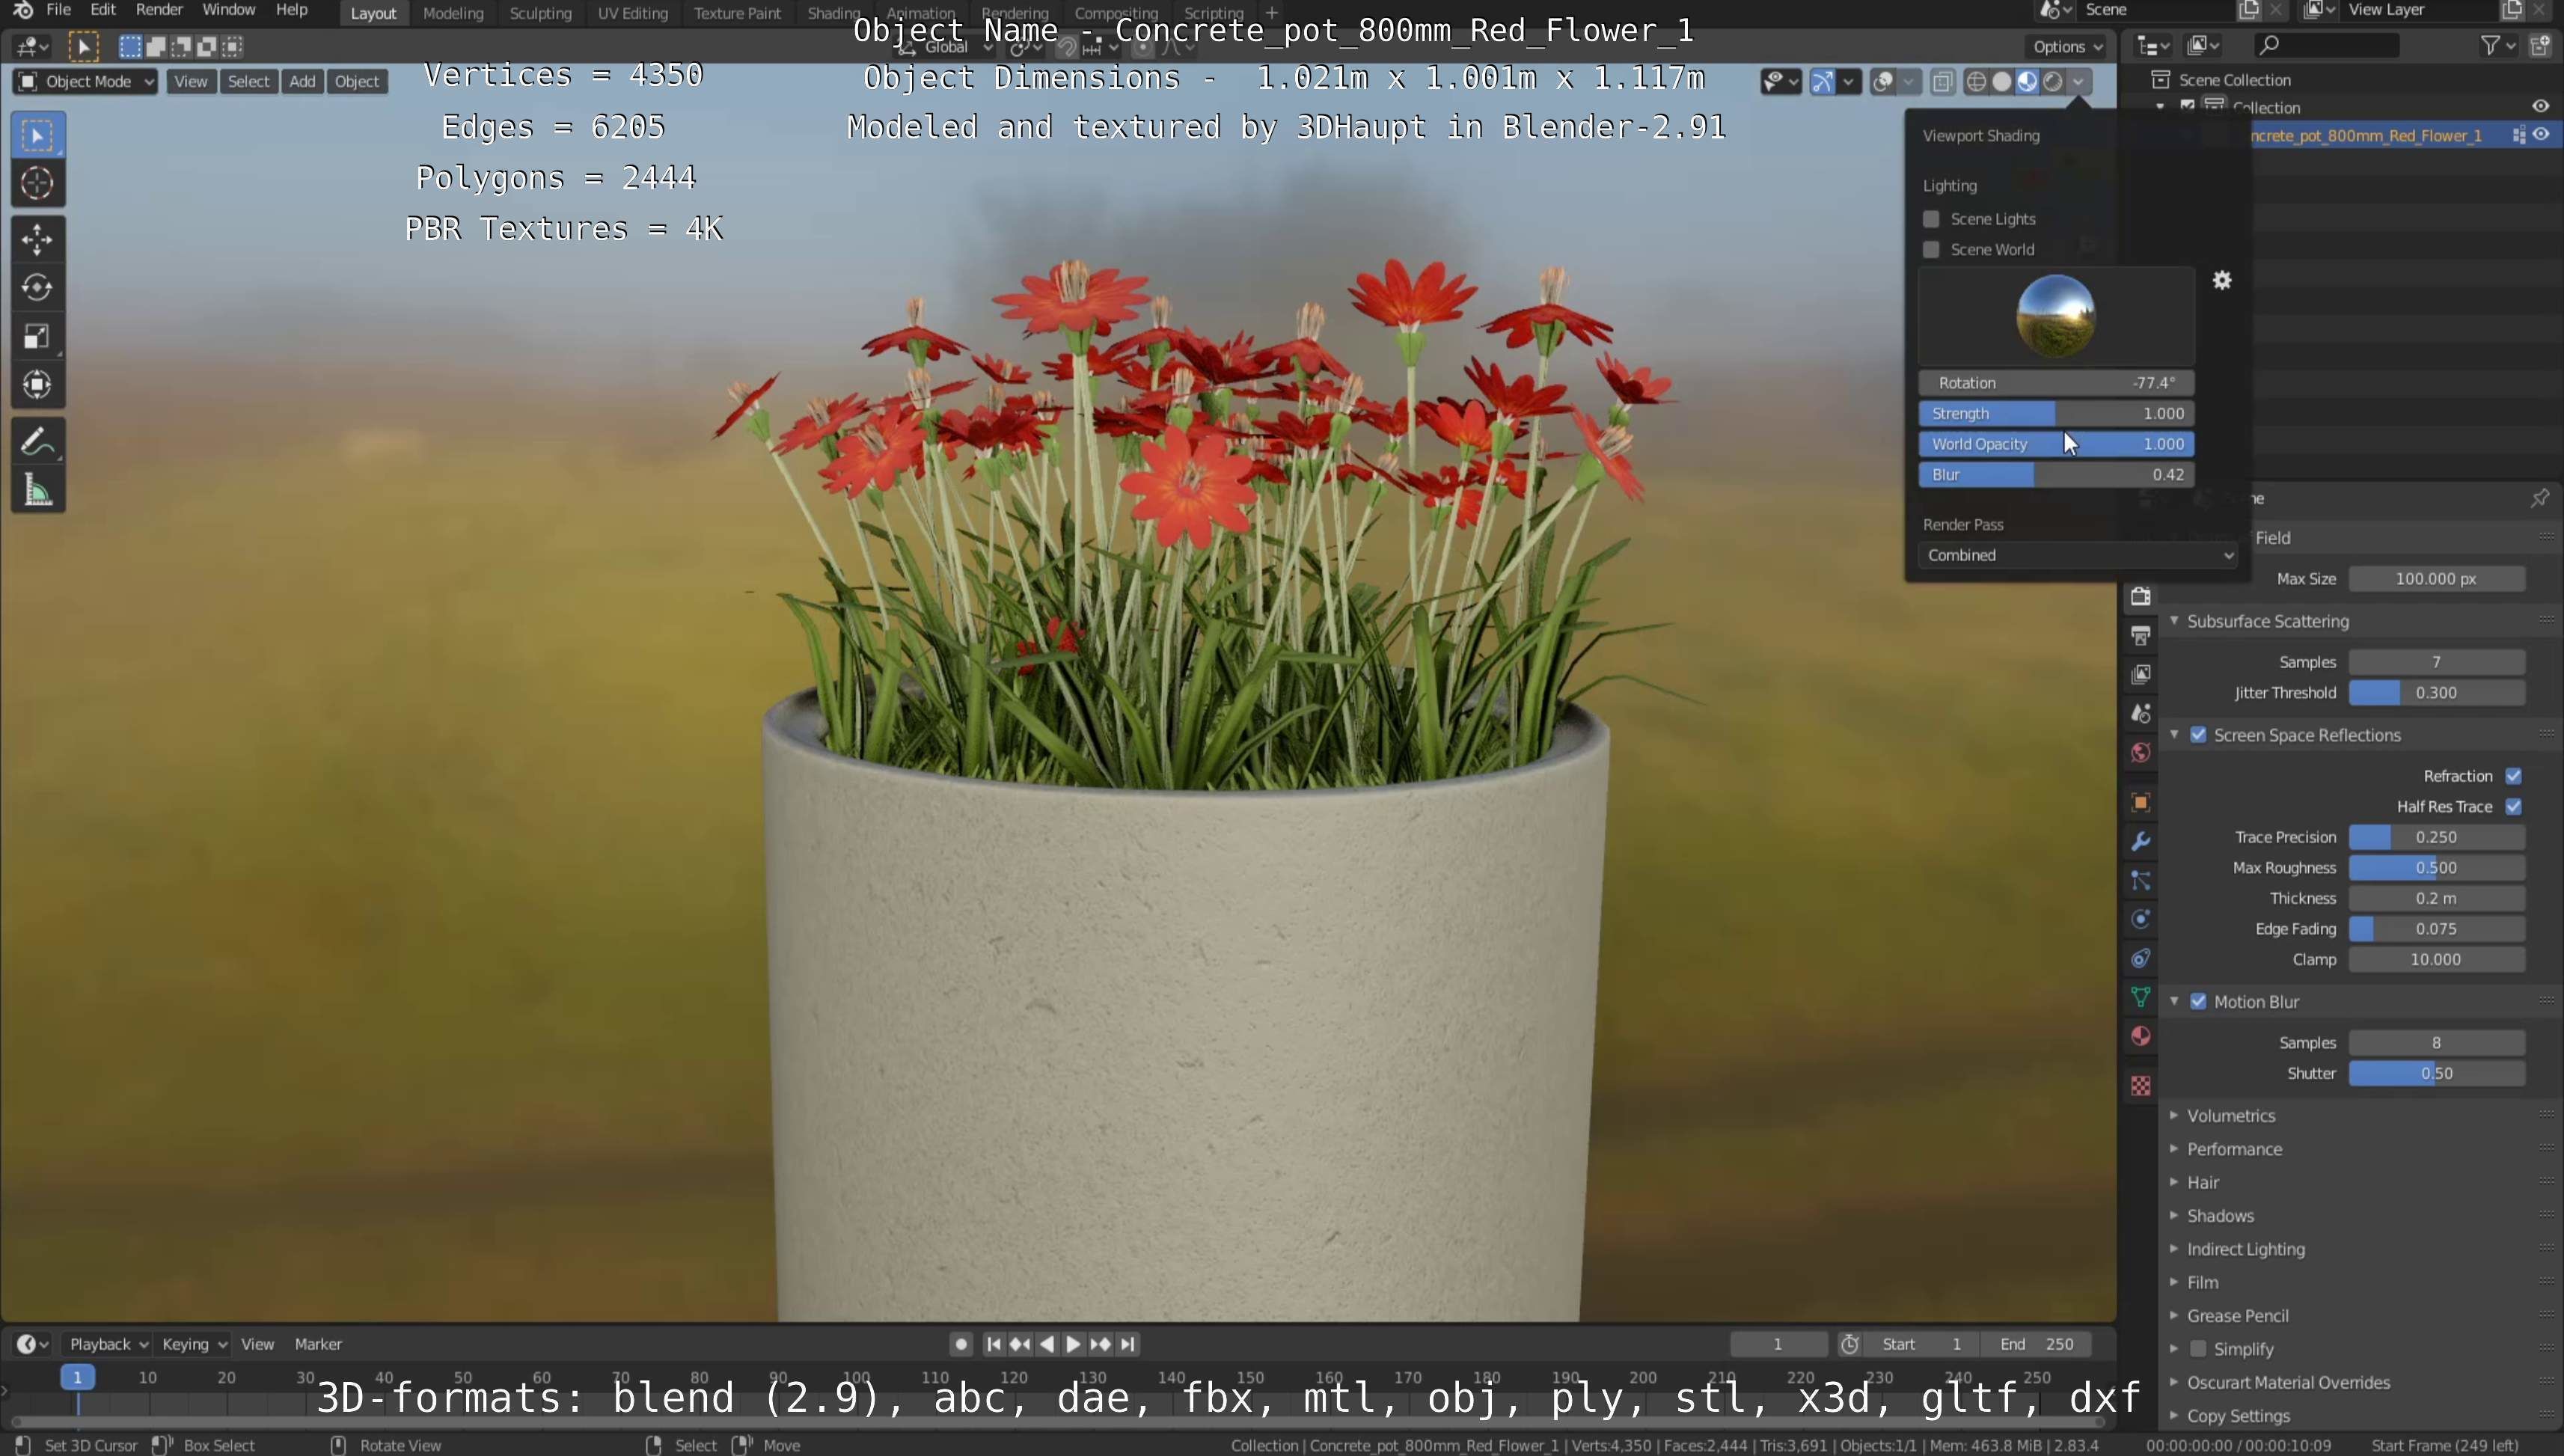Switch to wireframe viewport shading
The image size is (2564, 1456).
coord(1976,82)
